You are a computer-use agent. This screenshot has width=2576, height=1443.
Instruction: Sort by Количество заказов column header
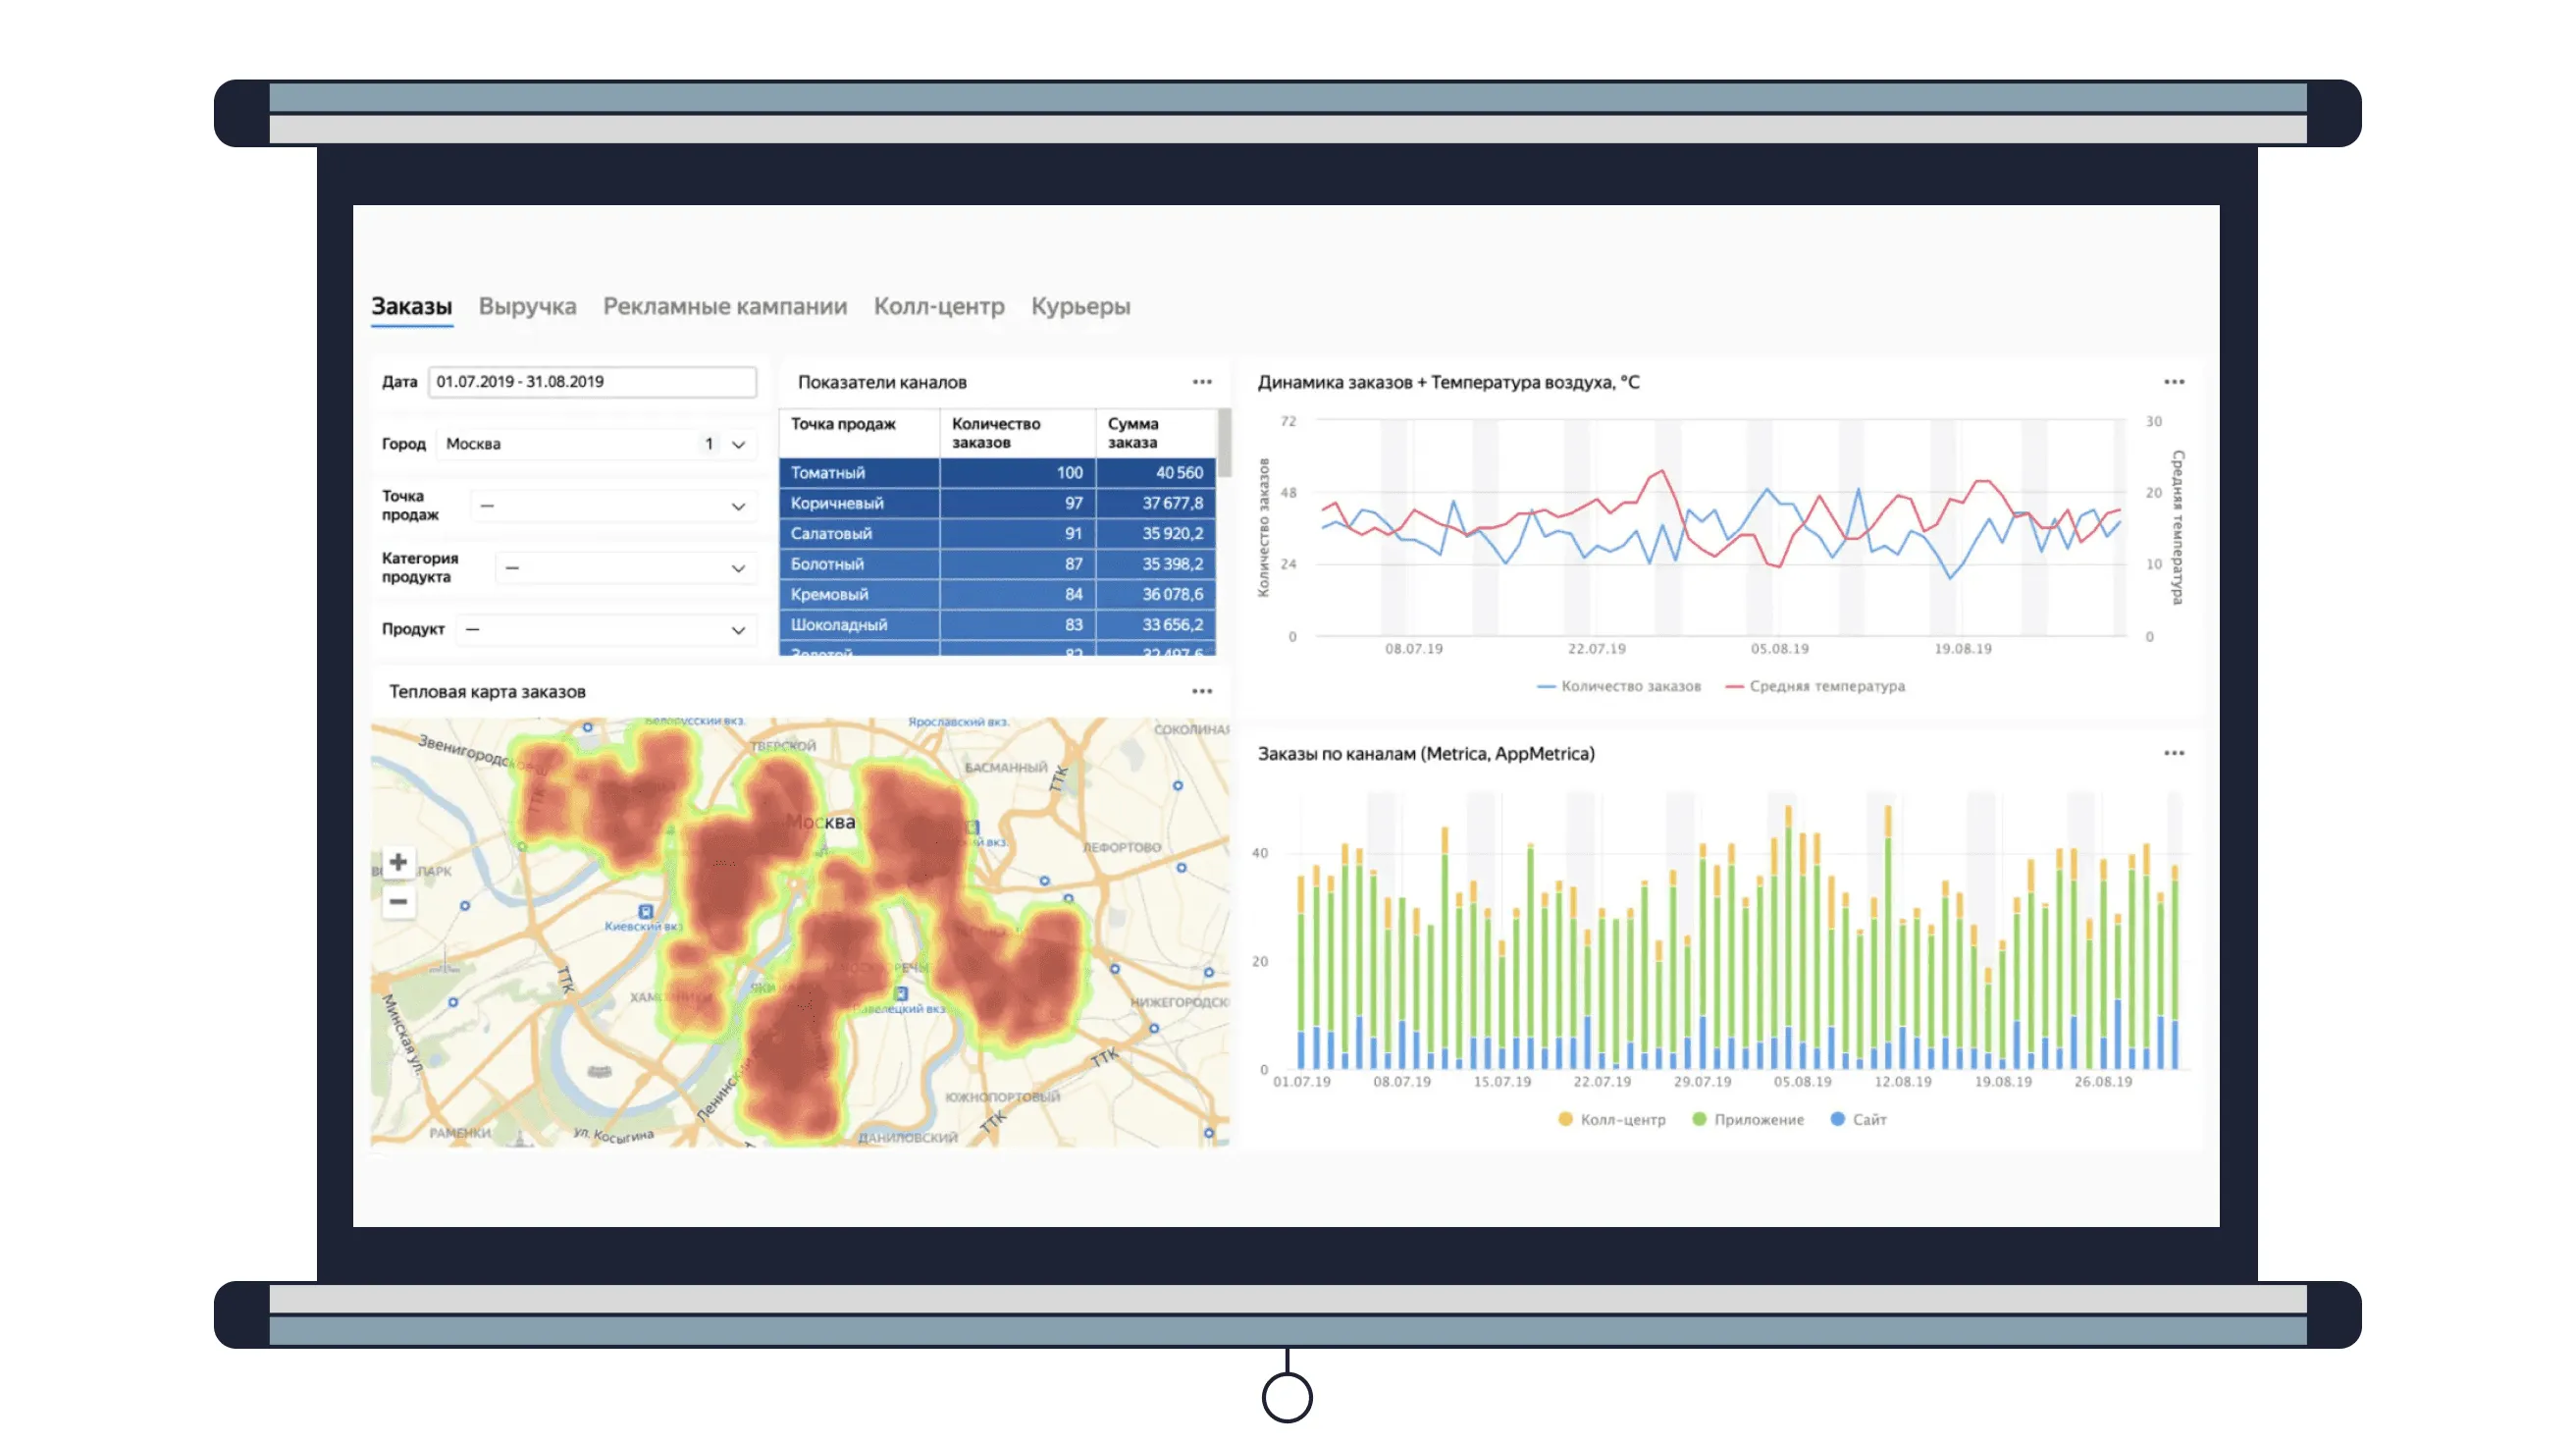[1017, 433]
